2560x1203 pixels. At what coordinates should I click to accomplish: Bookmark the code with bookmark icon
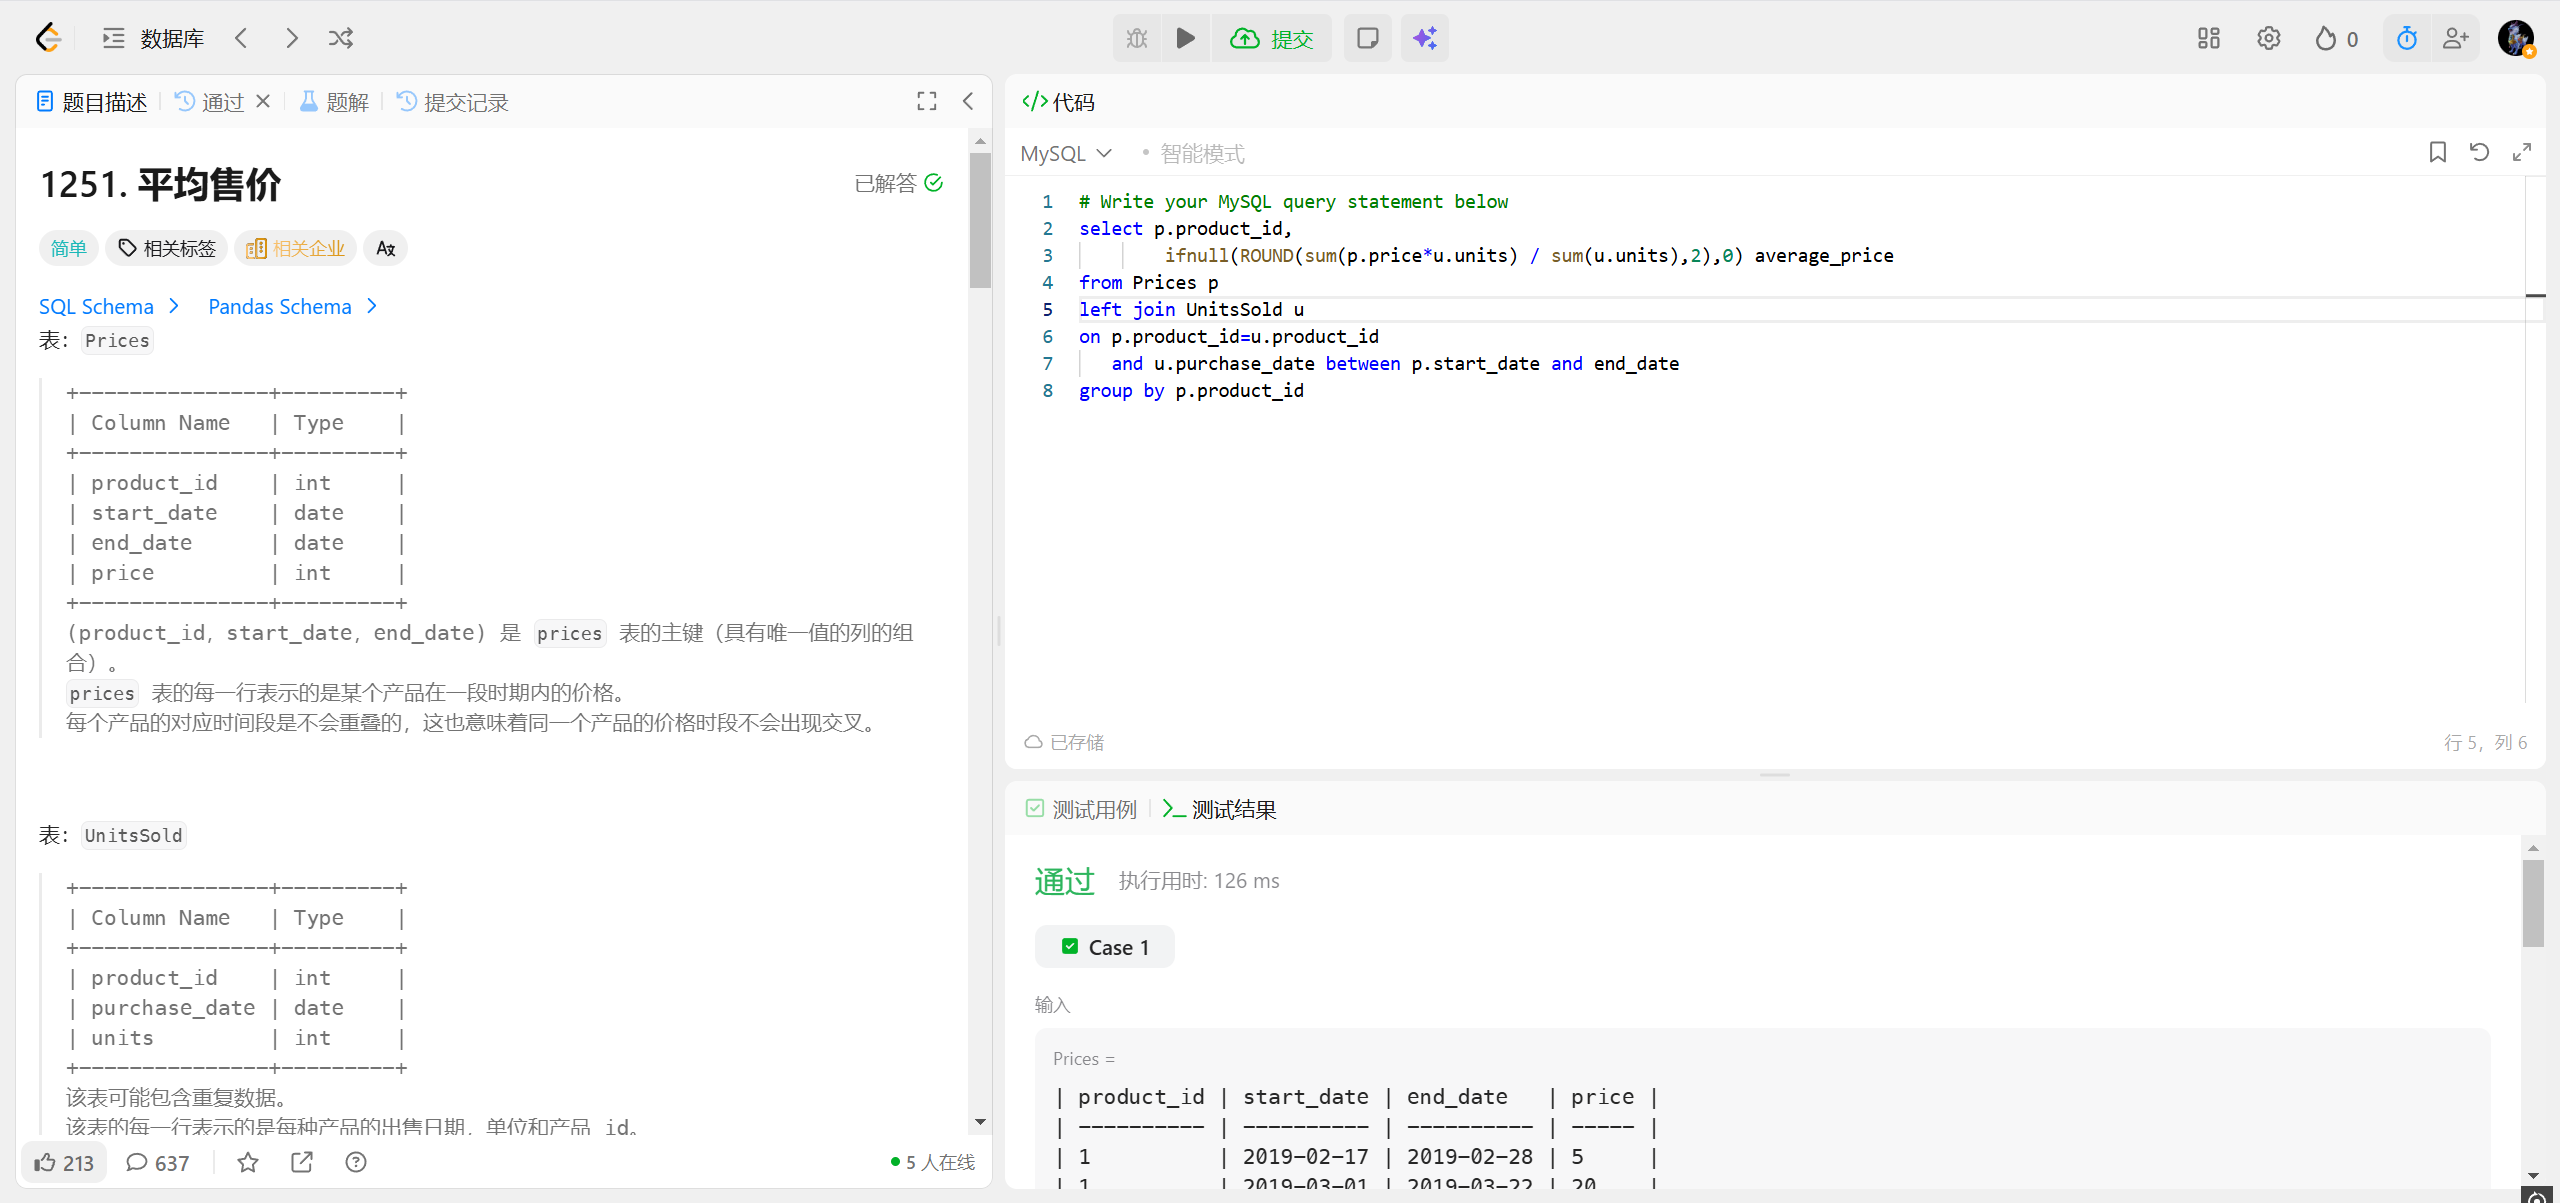[x=2437, y=152]
